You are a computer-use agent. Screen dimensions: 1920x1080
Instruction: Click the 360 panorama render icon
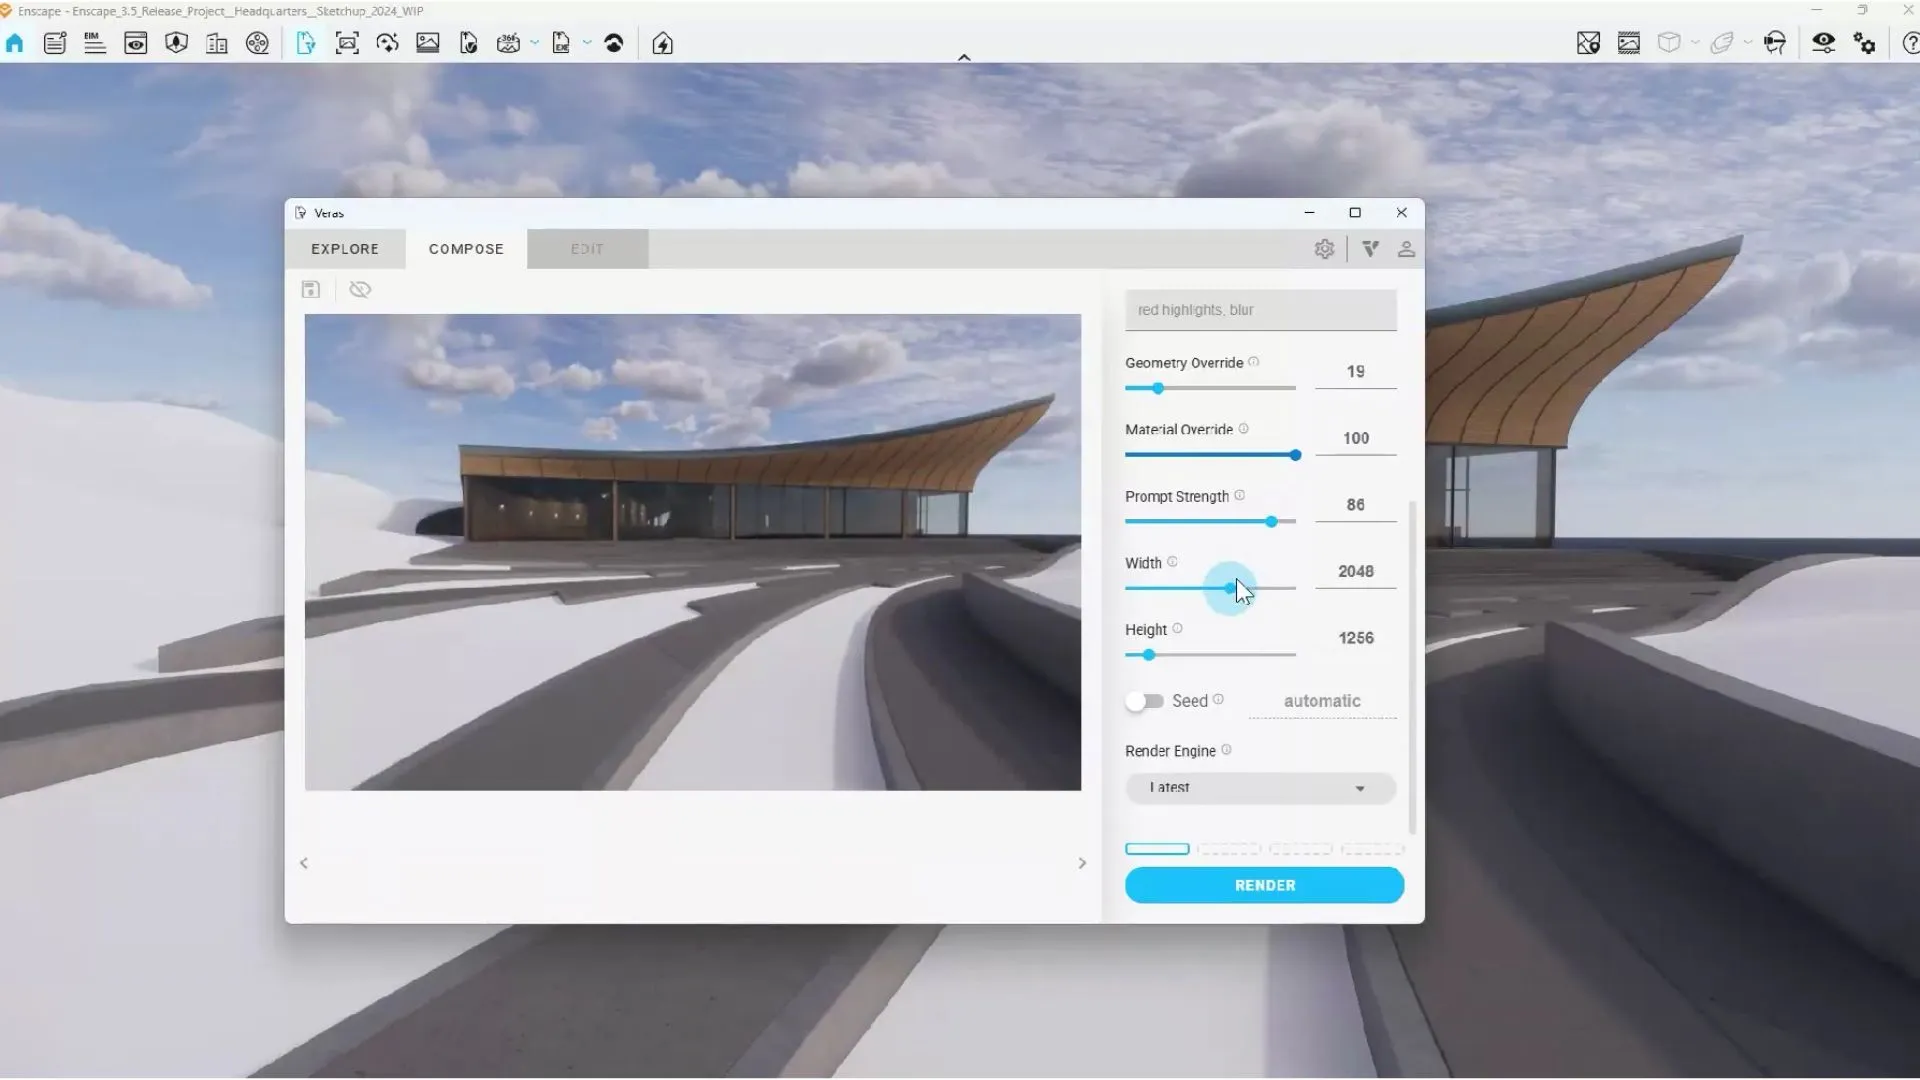click(508, 43)
